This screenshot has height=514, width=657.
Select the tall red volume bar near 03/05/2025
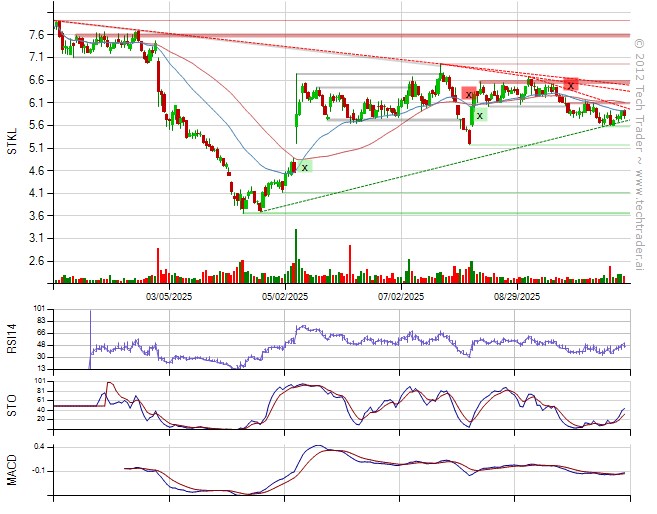[158, 264]
